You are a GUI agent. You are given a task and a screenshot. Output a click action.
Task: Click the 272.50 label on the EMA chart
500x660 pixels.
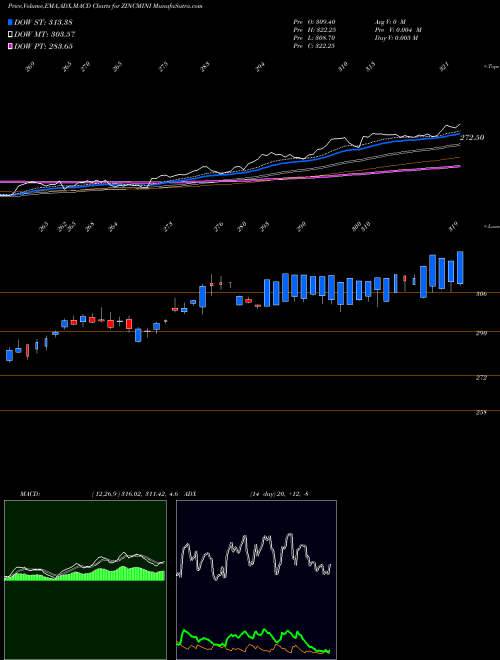[x=472, y=137]
